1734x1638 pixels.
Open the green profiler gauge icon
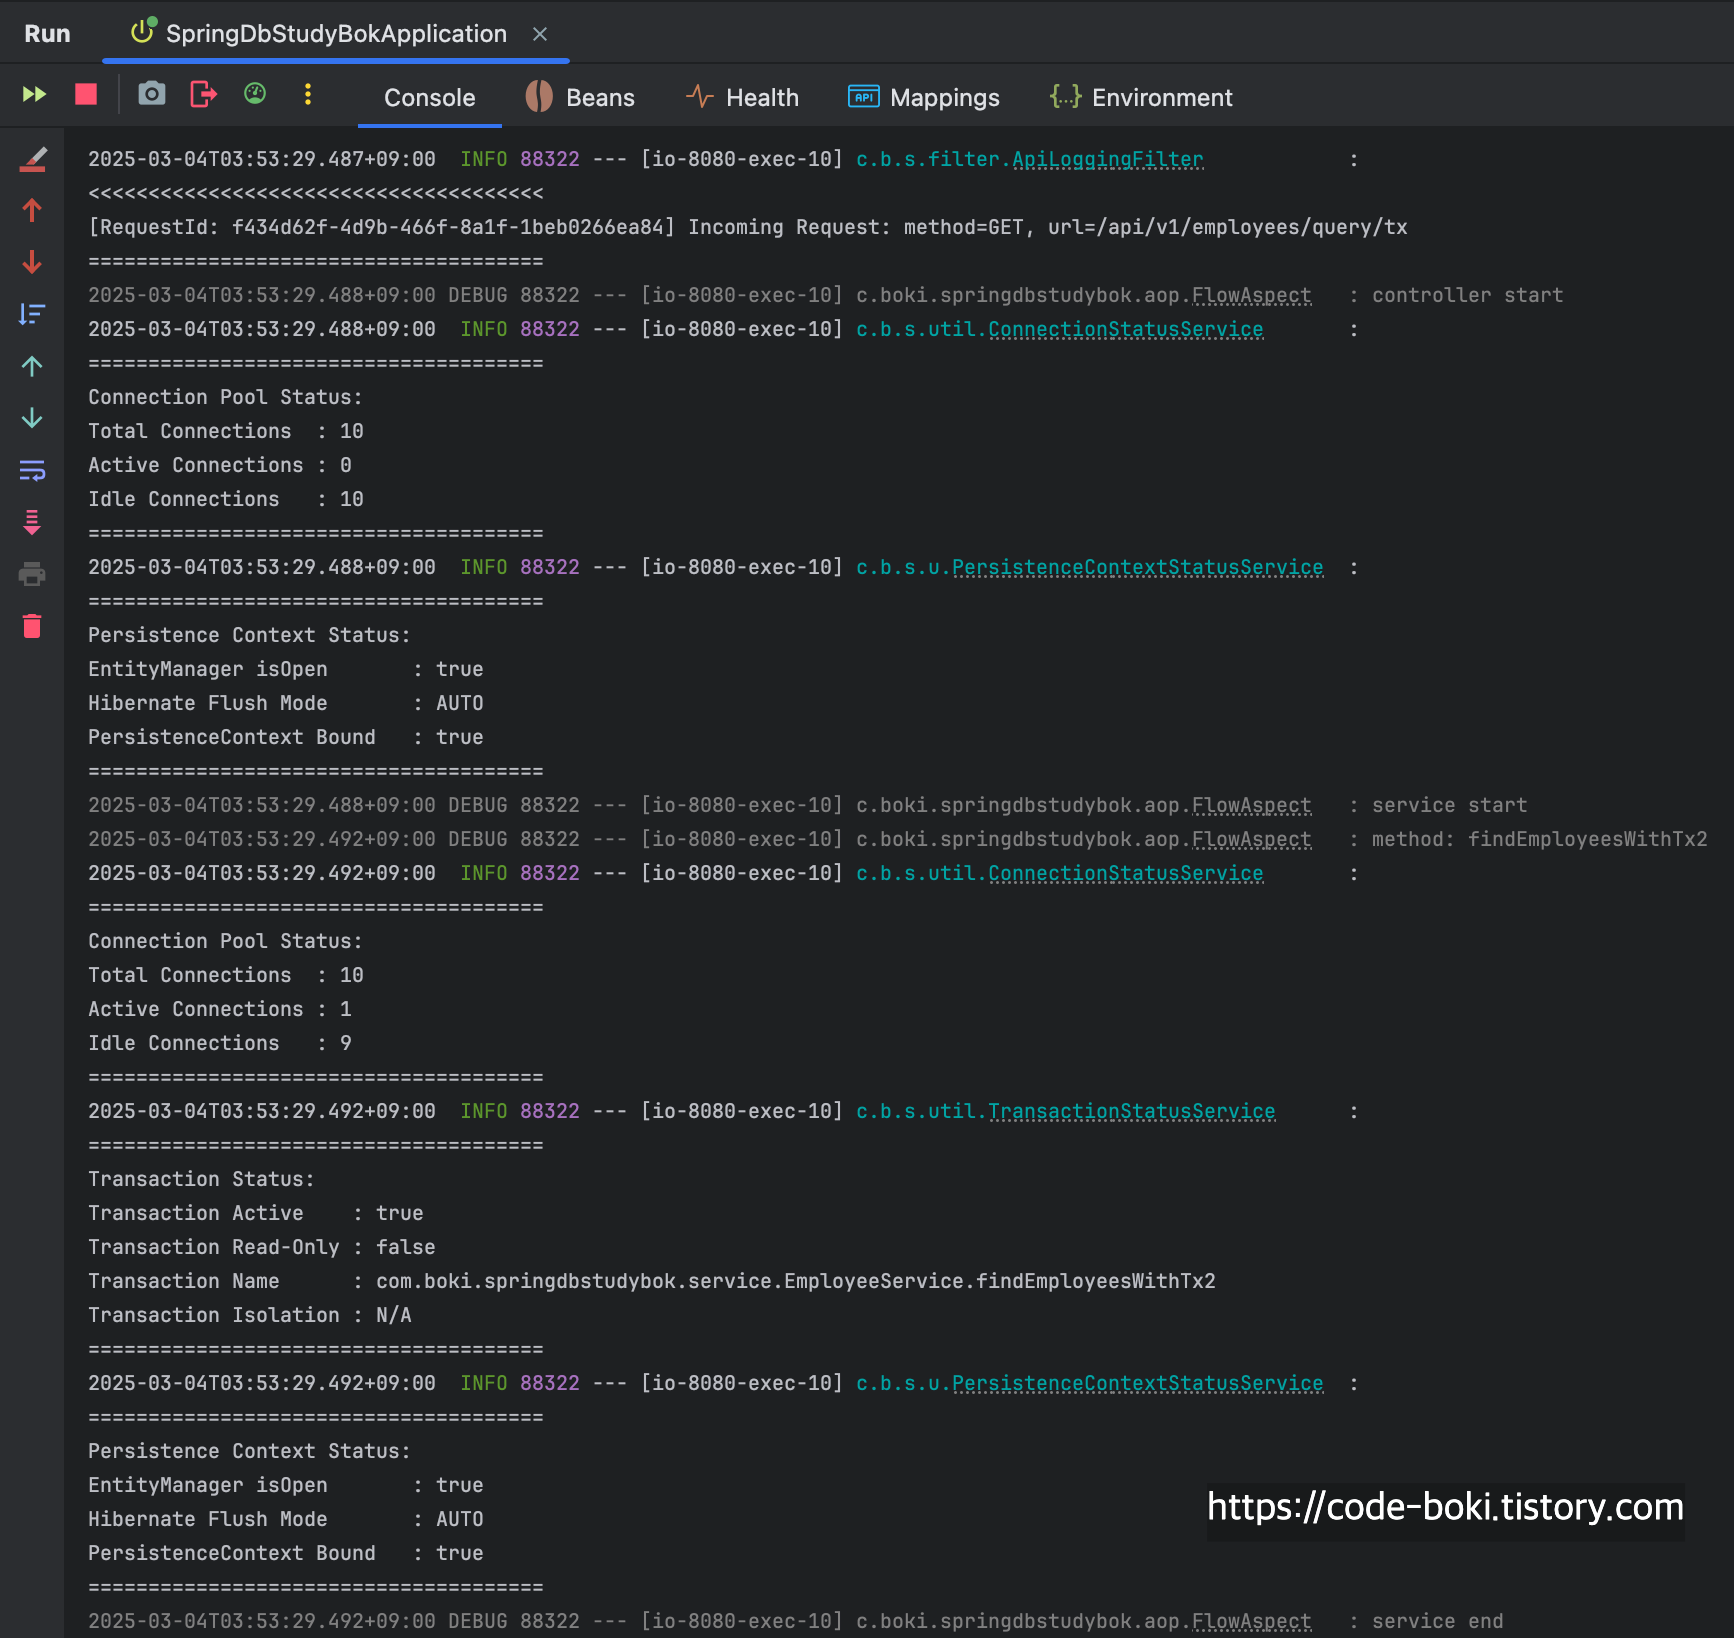[x=255, y=94]
